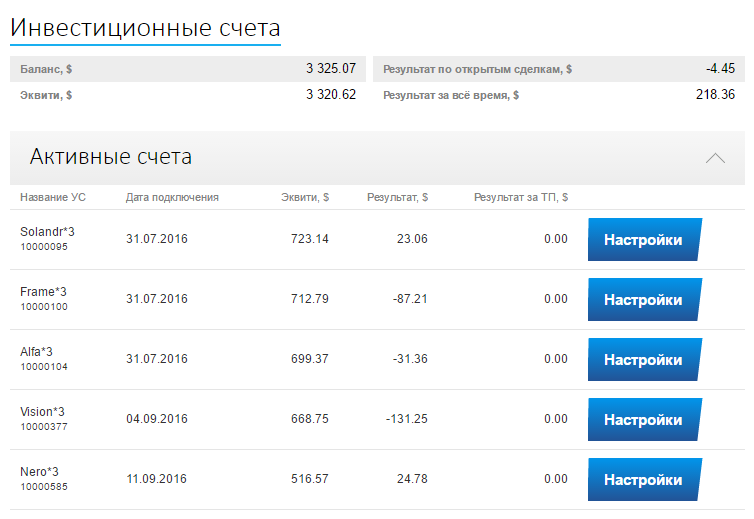The height and width of the screenshot is (519, 754).
Task: Click the Vision*3 account name
Action: (x=42, y=412)
